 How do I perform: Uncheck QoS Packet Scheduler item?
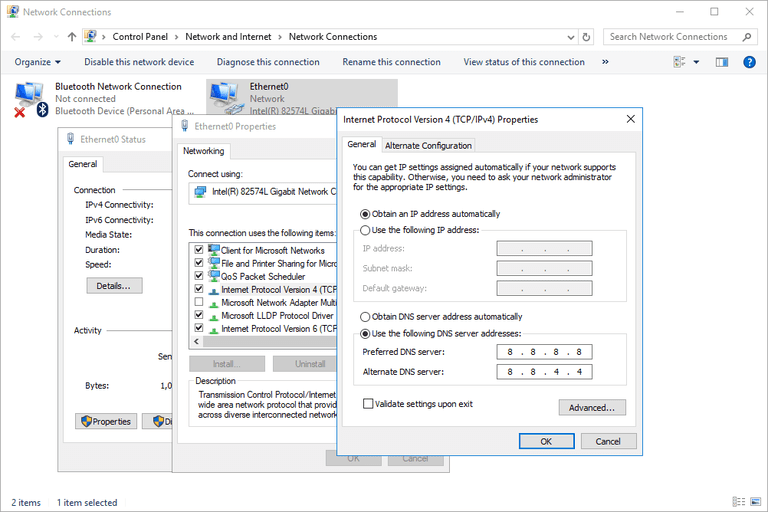[x=199, y=276]
